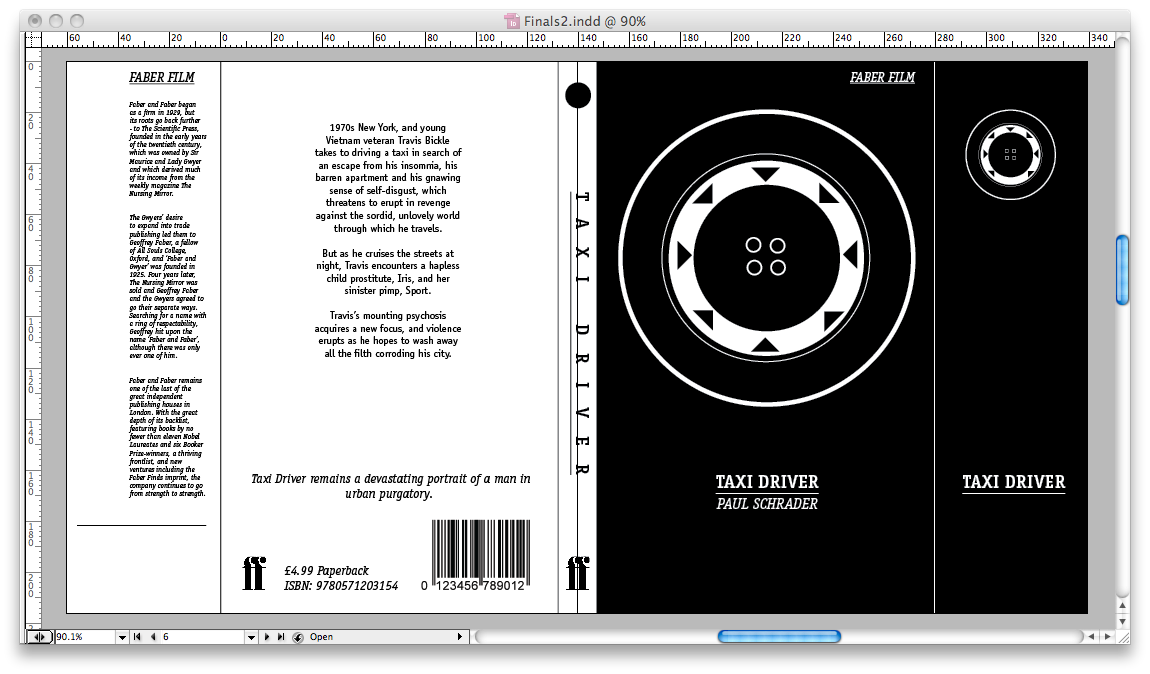Click the Finals2.indd document icon in title bar
This screenshot has width=1150, height=674.
[x=512, y=21]
